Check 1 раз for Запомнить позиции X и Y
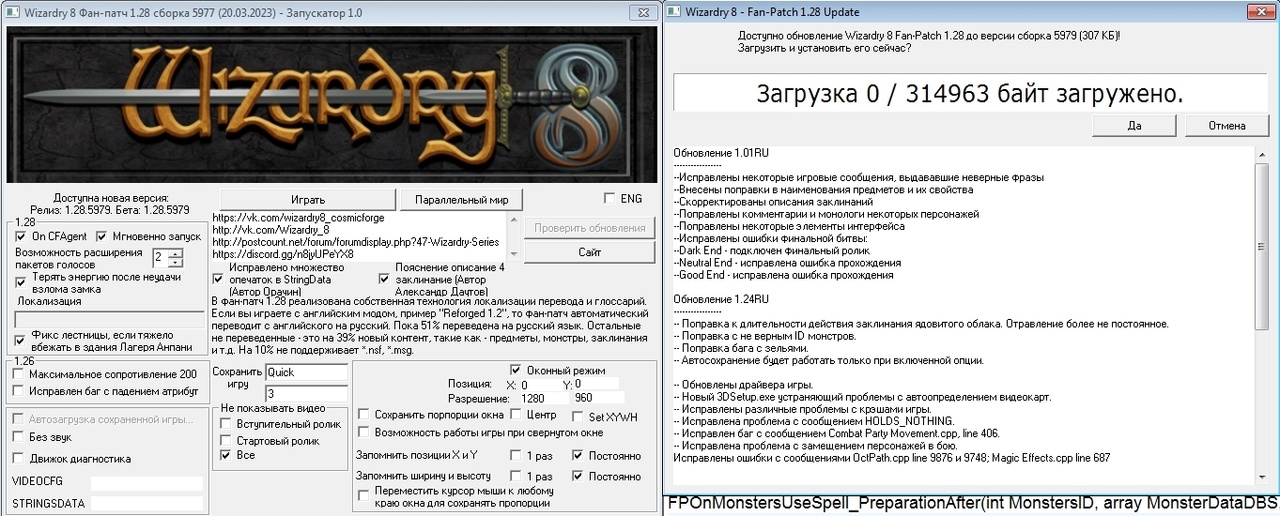1280x516 pixels. (516, 455)
